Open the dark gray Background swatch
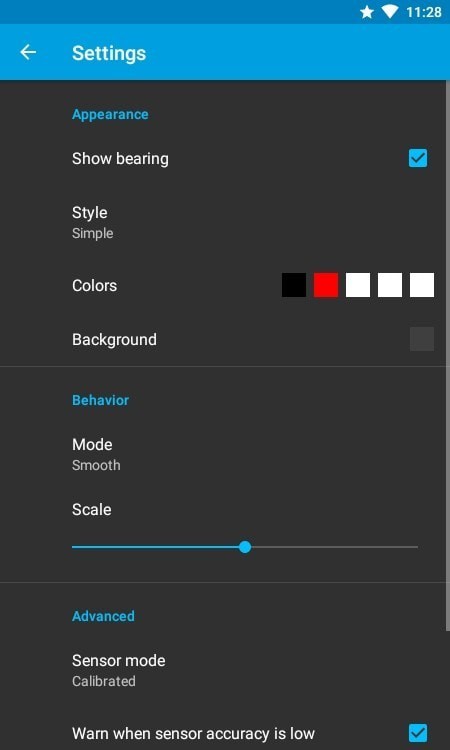450x750 pixels. tap(422, 339)
